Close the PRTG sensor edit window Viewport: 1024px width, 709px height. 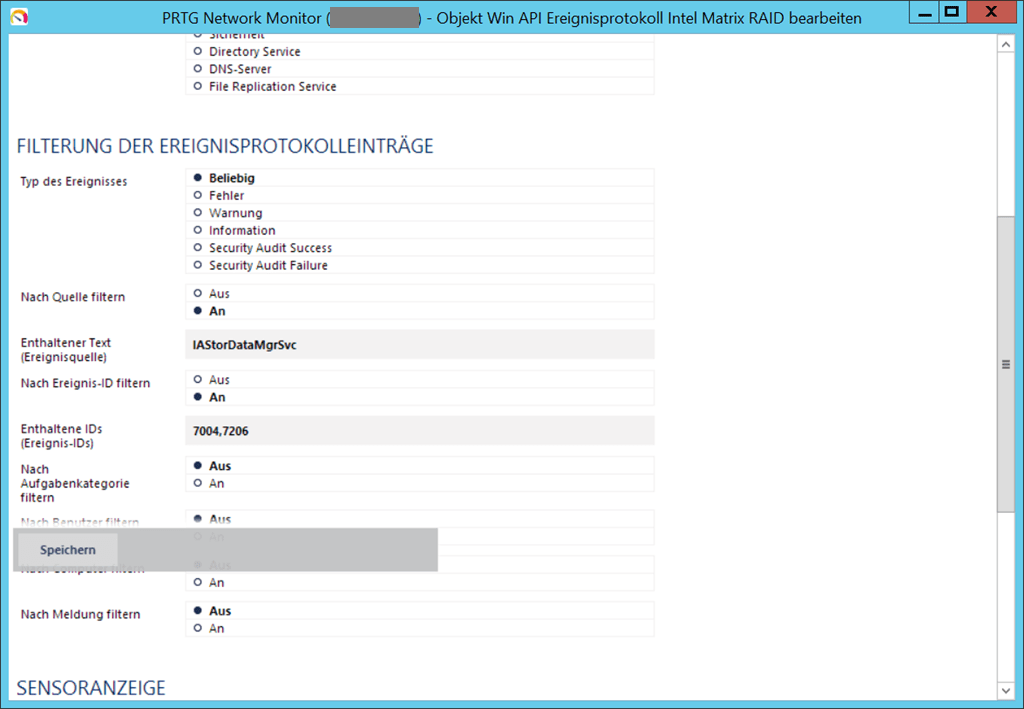click(990, 12)
